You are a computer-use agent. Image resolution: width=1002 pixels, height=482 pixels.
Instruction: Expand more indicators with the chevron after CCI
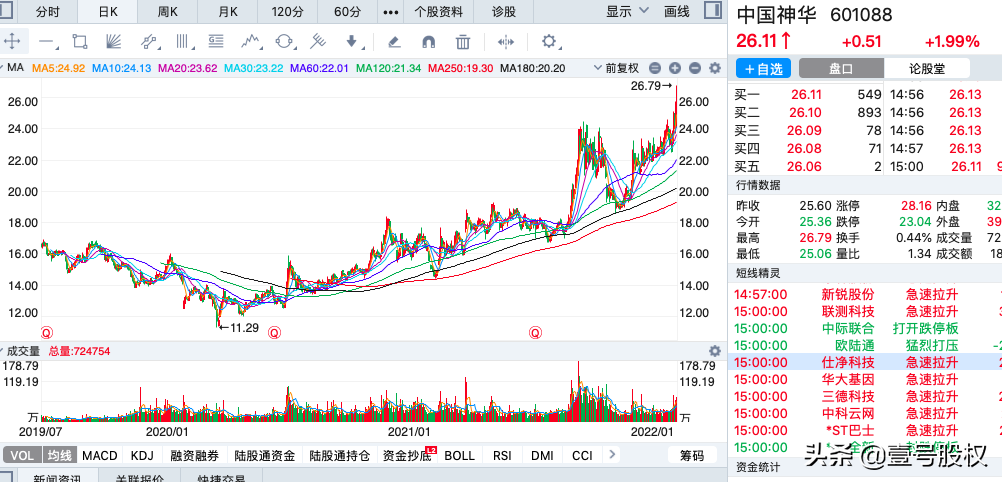point(612,455)
